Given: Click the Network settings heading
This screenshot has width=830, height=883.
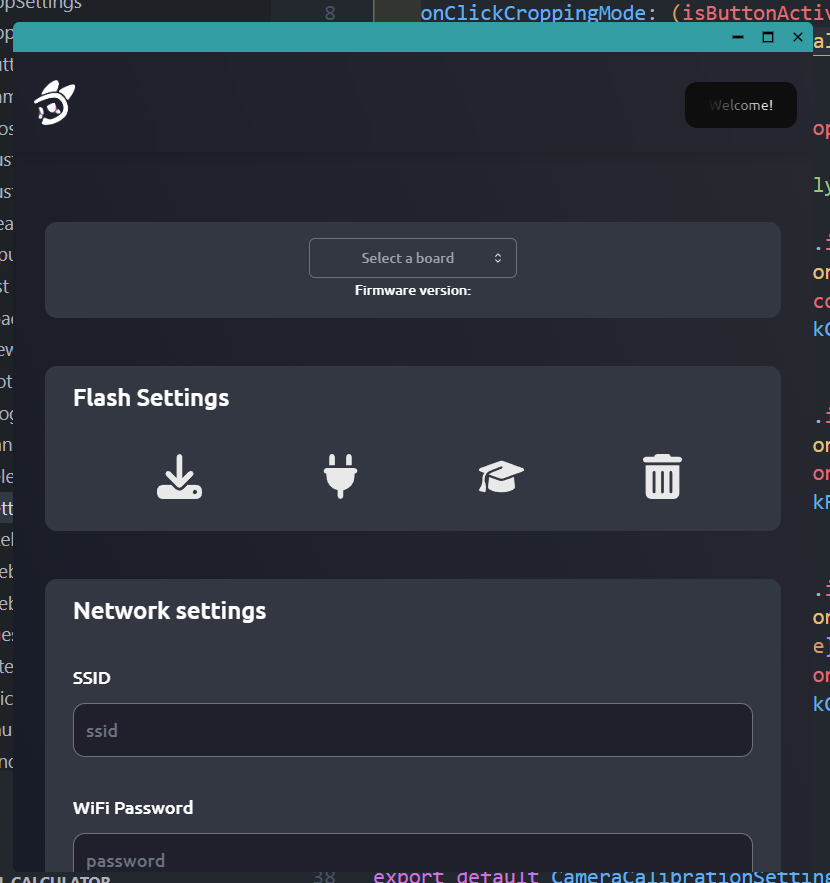Looking at the screenshot, I should point(169,610).
